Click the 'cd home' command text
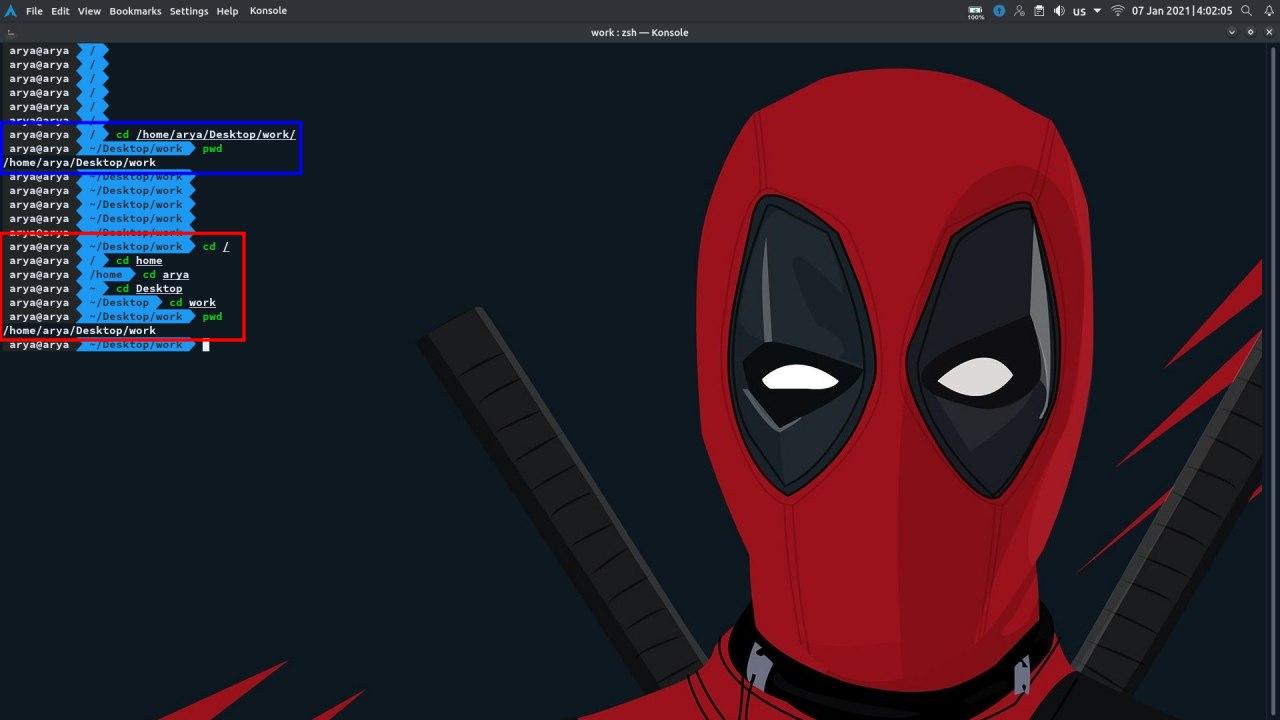Viewport: 1280px width, 720px height. click(x=139, y=260)
